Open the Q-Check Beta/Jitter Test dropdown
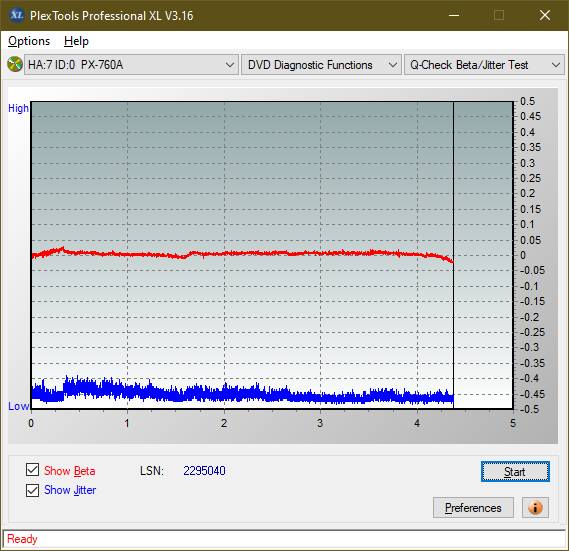The image size is (569, 551). point(484,65)
